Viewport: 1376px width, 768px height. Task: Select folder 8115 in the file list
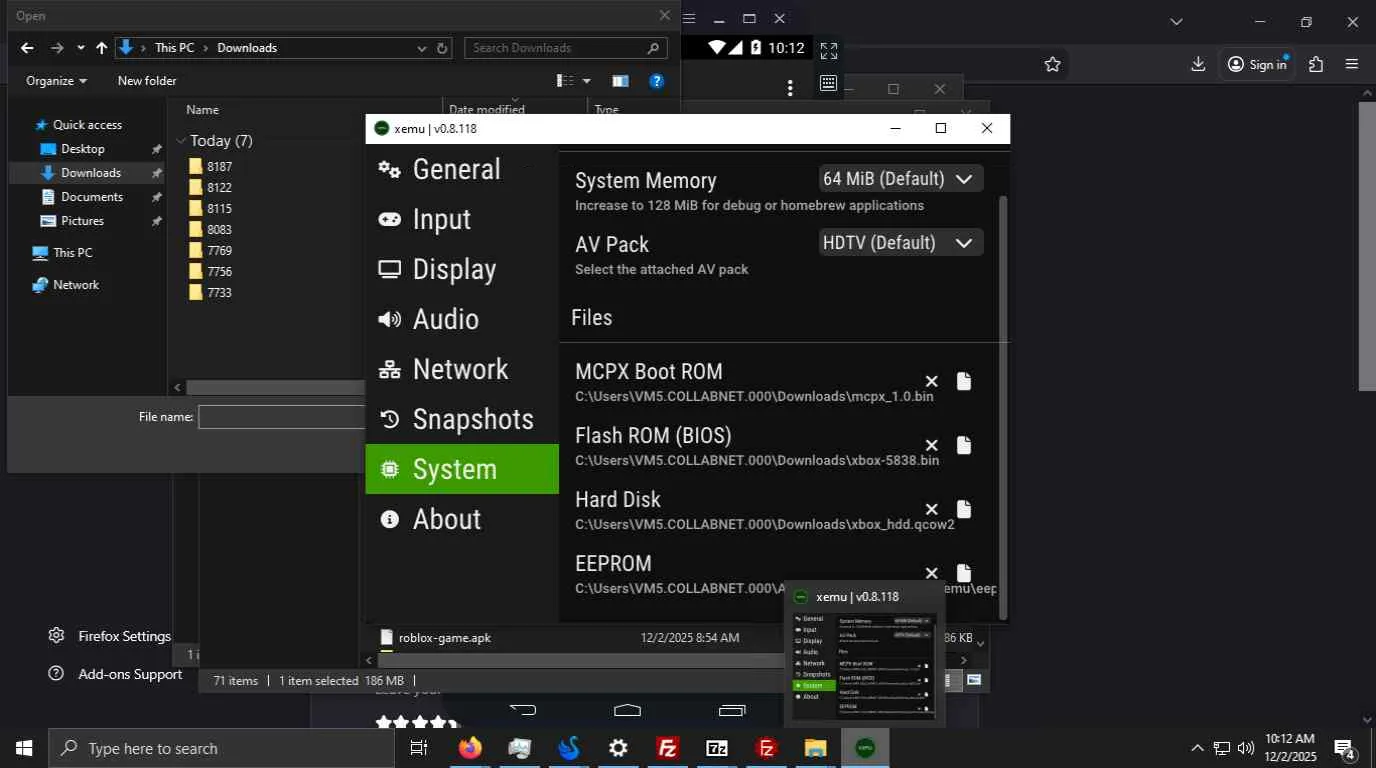coord(219,208)
